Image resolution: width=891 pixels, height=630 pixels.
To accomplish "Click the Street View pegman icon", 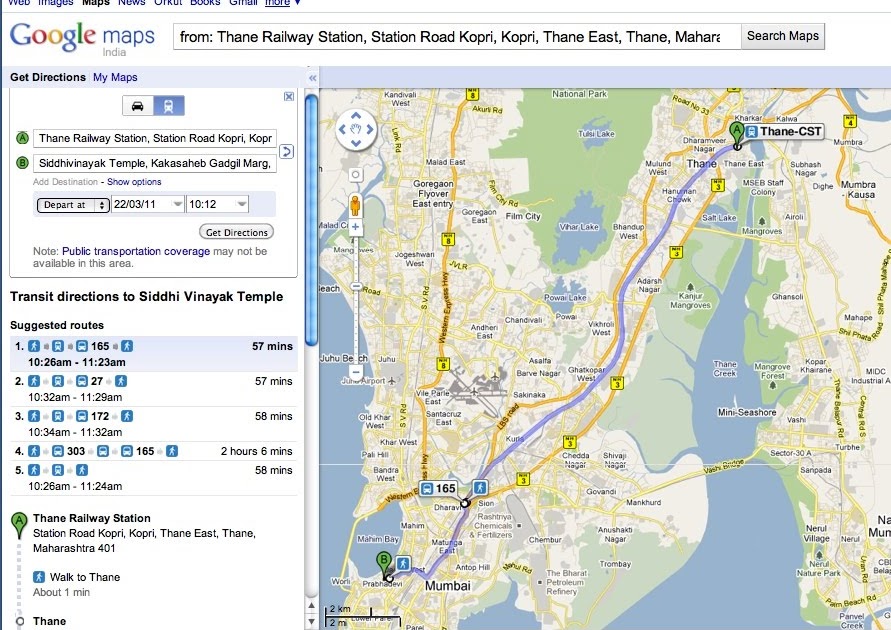I will (355, 205).
